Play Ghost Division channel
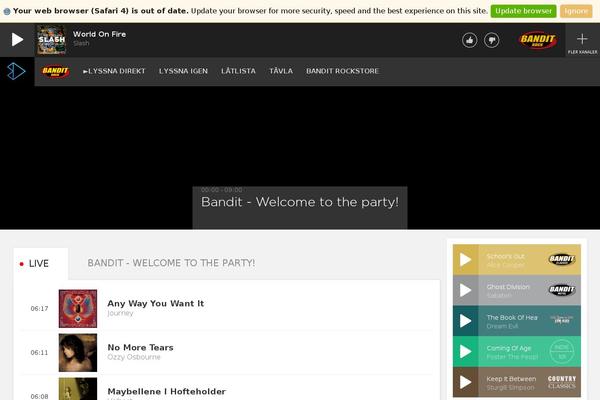 pos(465,290)
